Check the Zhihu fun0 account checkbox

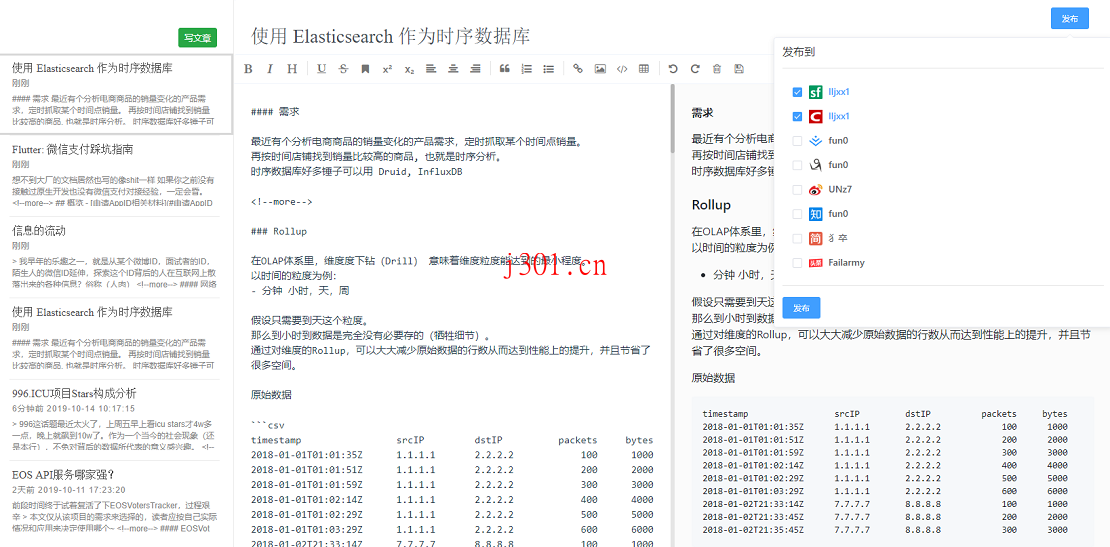click(x=797, y=214)
